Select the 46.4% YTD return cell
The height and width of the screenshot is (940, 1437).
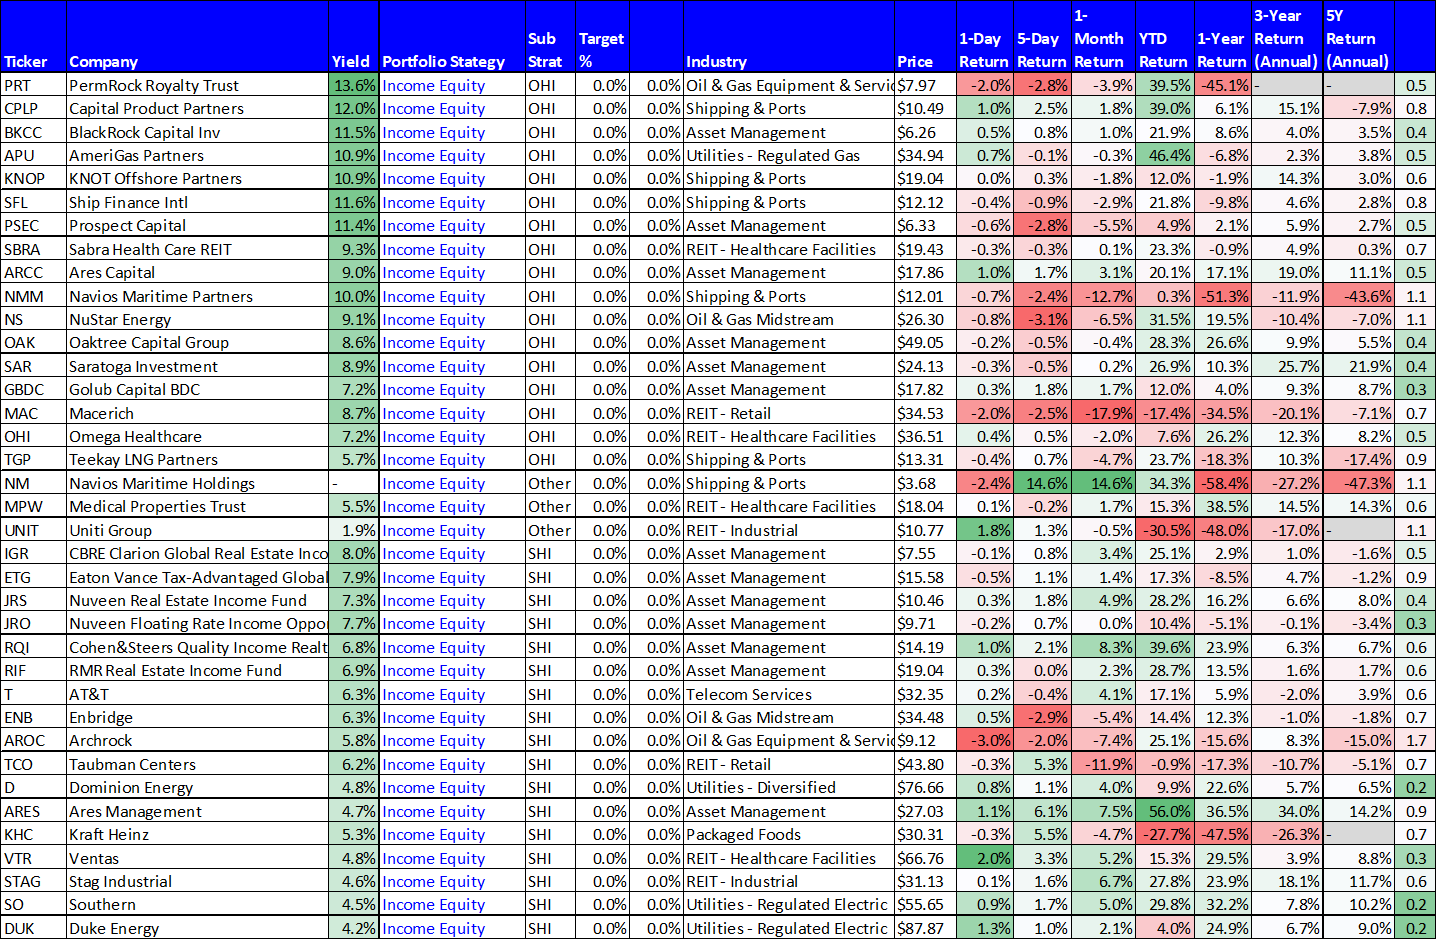tap(1165, 156)
